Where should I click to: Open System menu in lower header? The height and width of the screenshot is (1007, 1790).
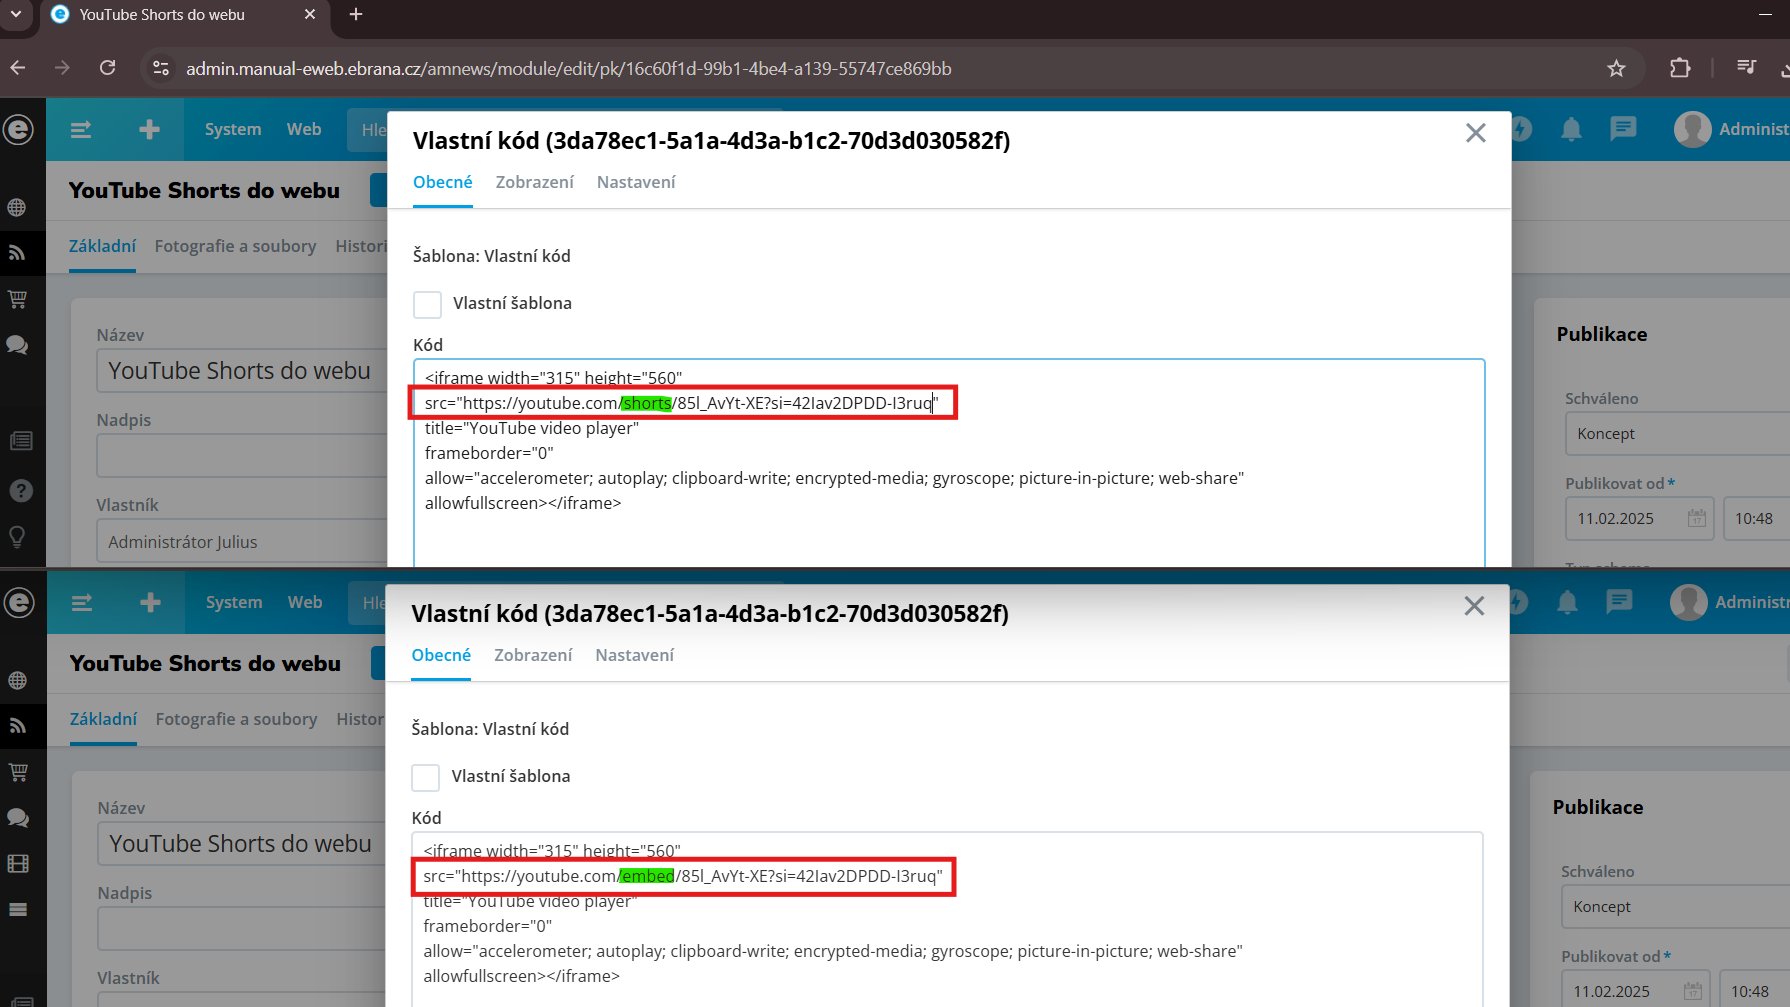click(x=234, y=602)
